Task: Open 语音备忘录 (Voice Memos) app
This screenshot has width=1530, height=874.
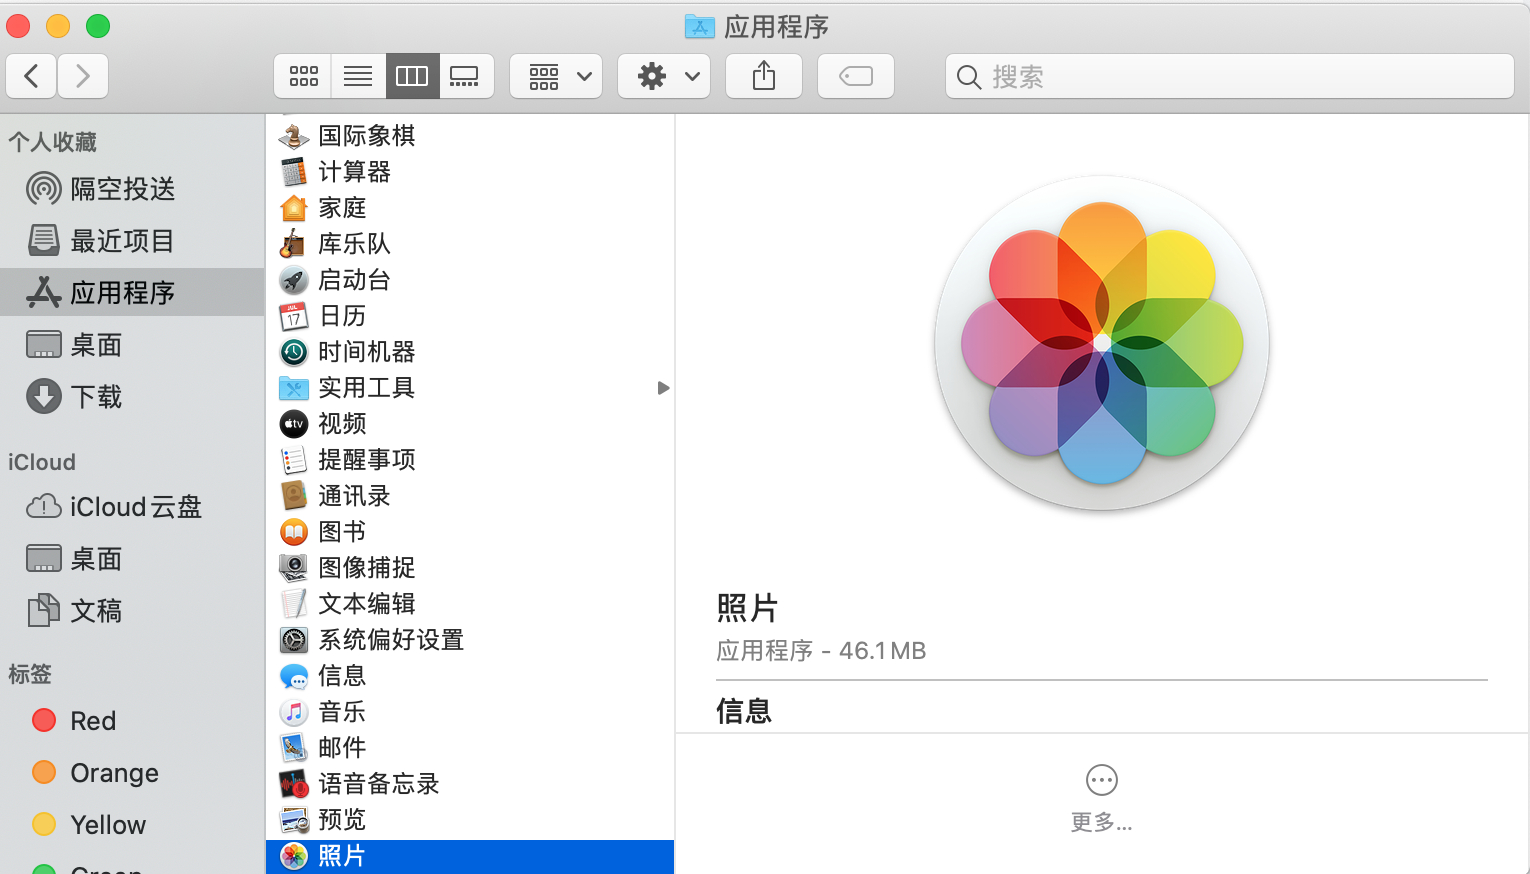Action: coord(378,783)
